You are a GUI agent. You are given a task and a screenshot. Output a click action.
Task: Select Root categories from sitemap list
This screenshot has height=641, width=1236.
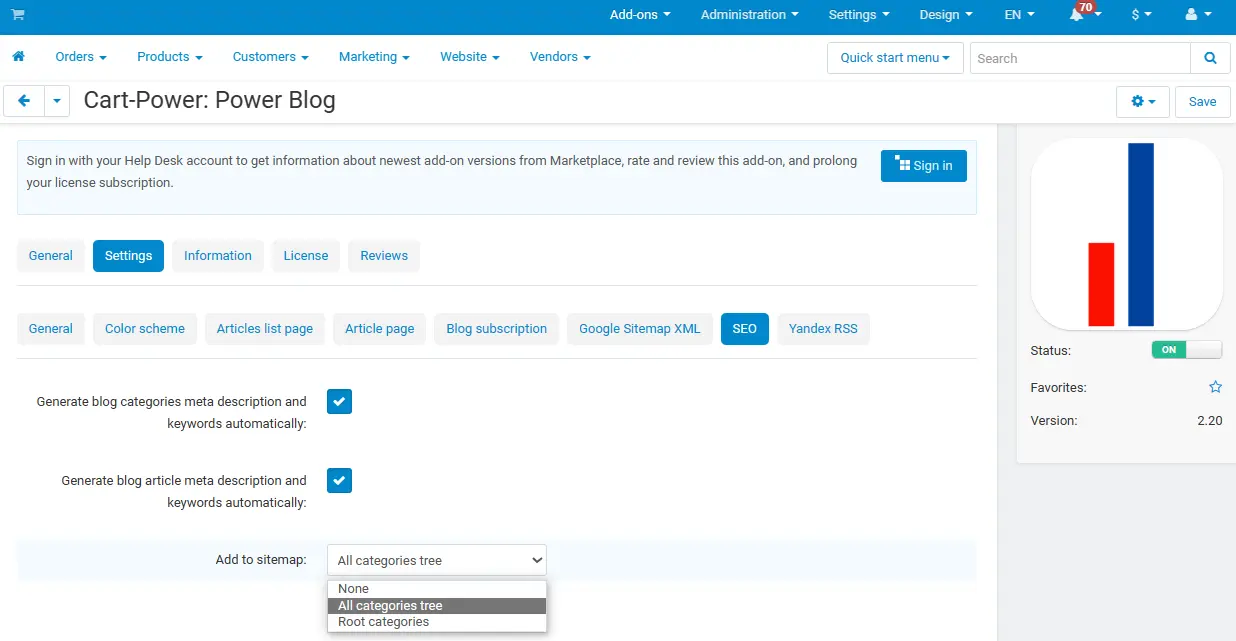tap(383, 622)
